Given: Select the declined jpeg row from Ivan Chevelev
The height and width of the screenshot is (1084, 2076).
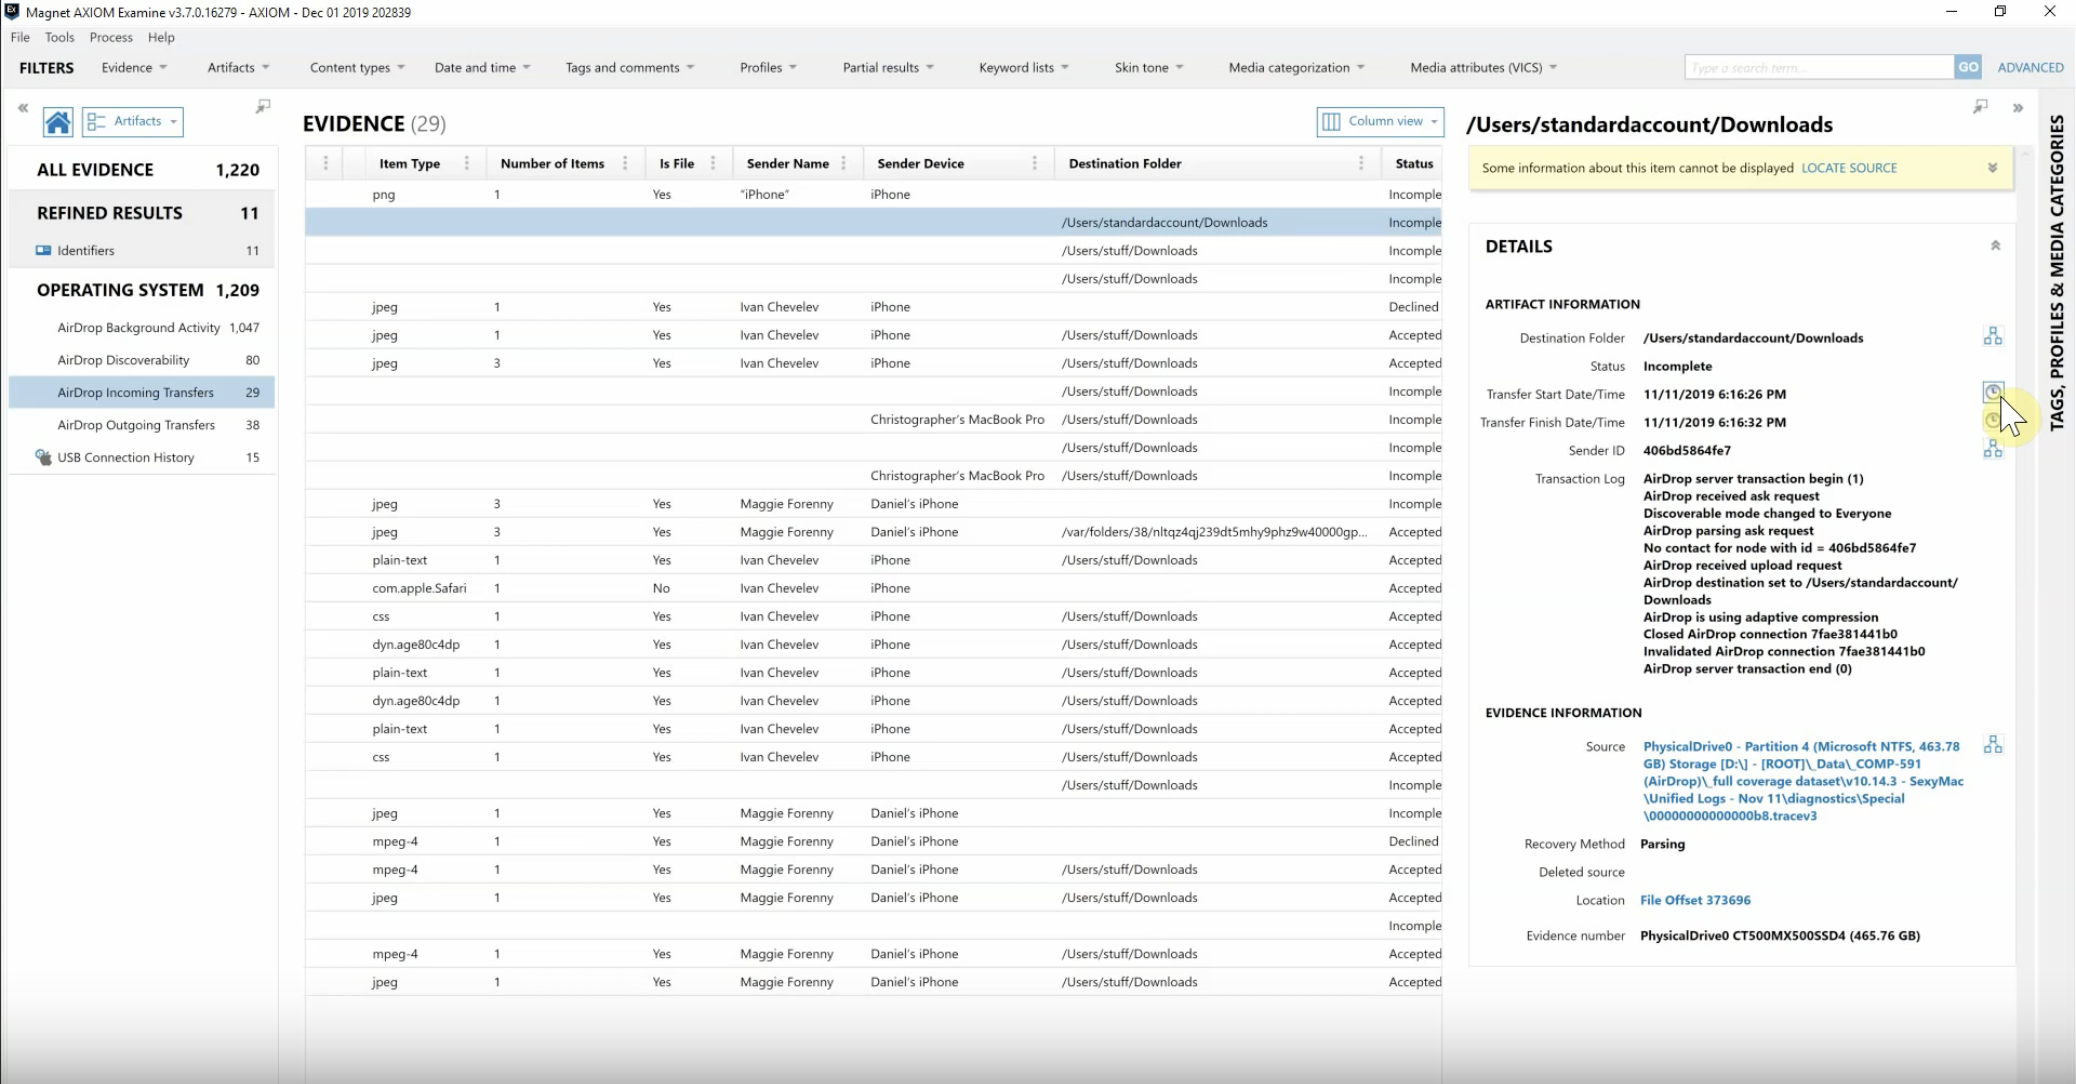Looking at the screenshot, I should [x=873, y=307].
